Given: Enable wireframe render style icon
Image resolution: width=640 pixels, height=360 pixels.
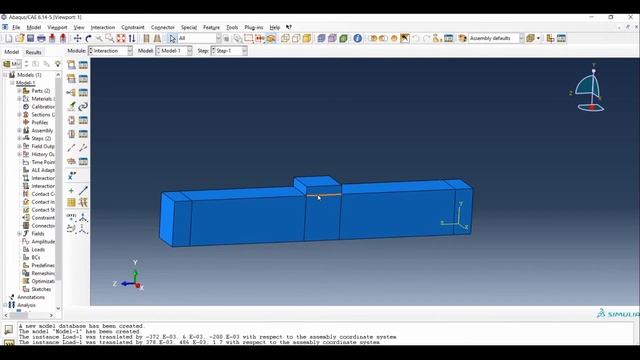Looking at the screenshot, I should click(285, 38).
